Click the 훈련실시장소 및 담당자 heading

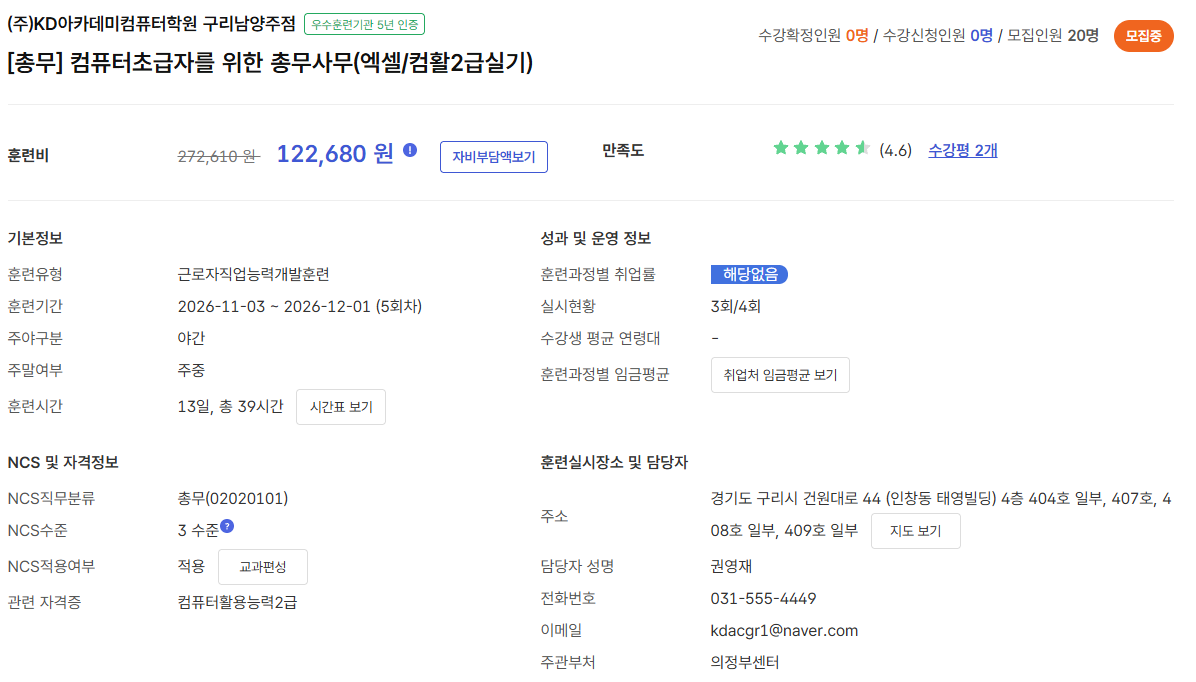click(614, 463)
